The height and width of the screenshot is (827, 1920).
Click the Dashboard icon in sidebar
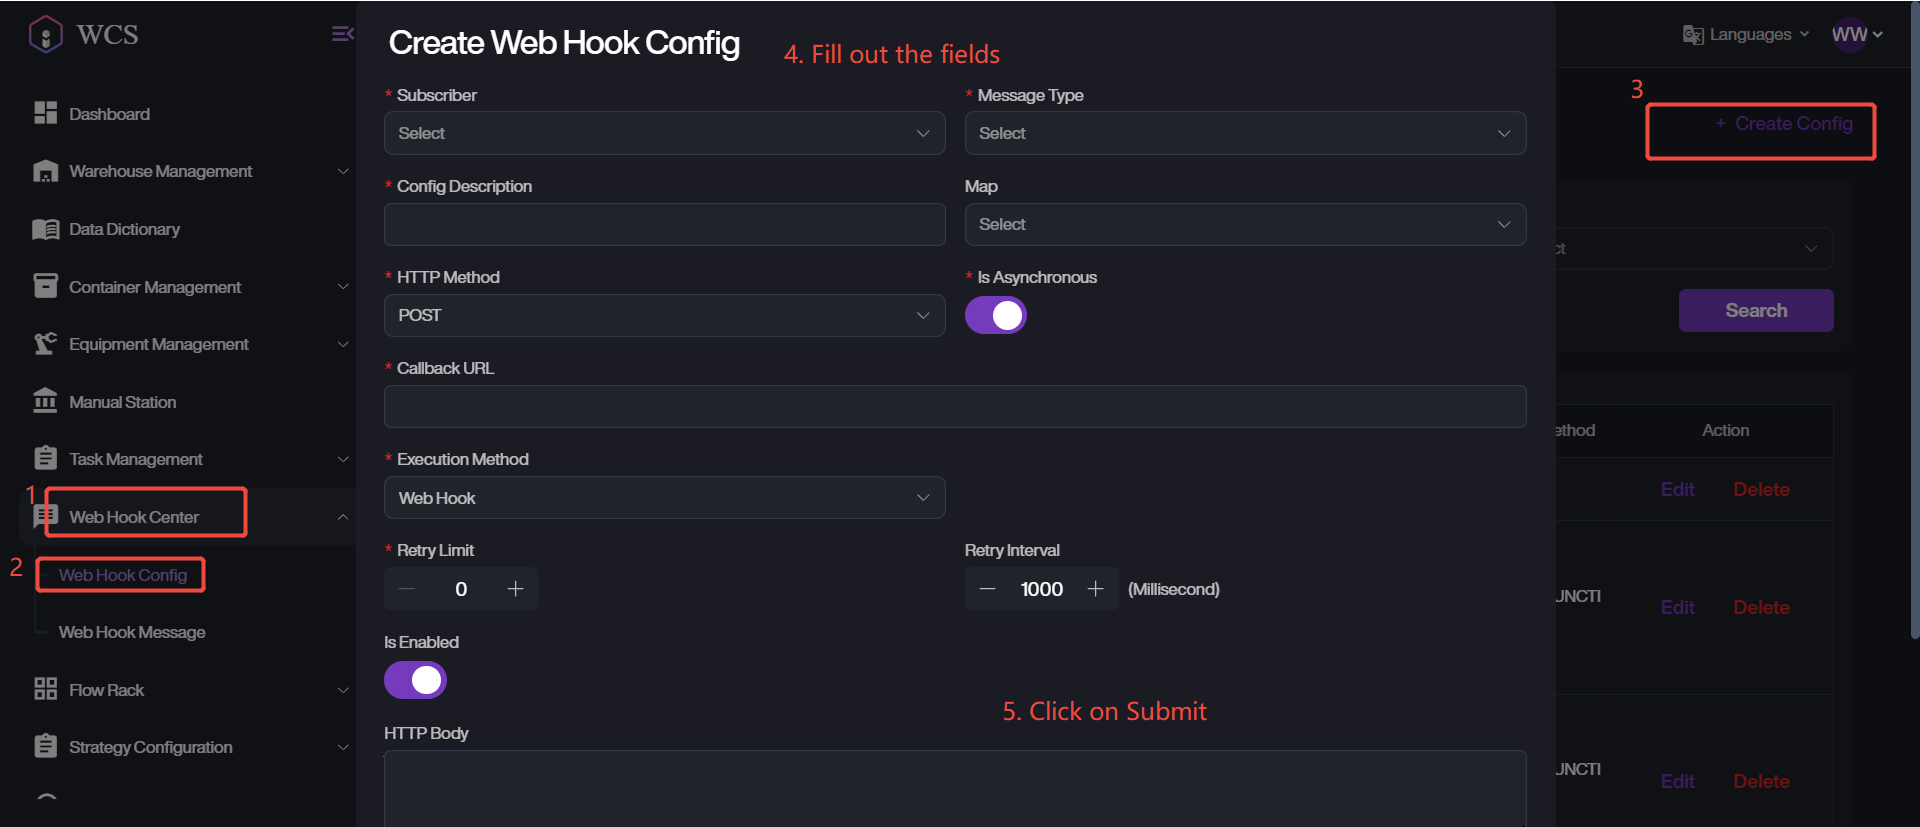coord(45,113)
